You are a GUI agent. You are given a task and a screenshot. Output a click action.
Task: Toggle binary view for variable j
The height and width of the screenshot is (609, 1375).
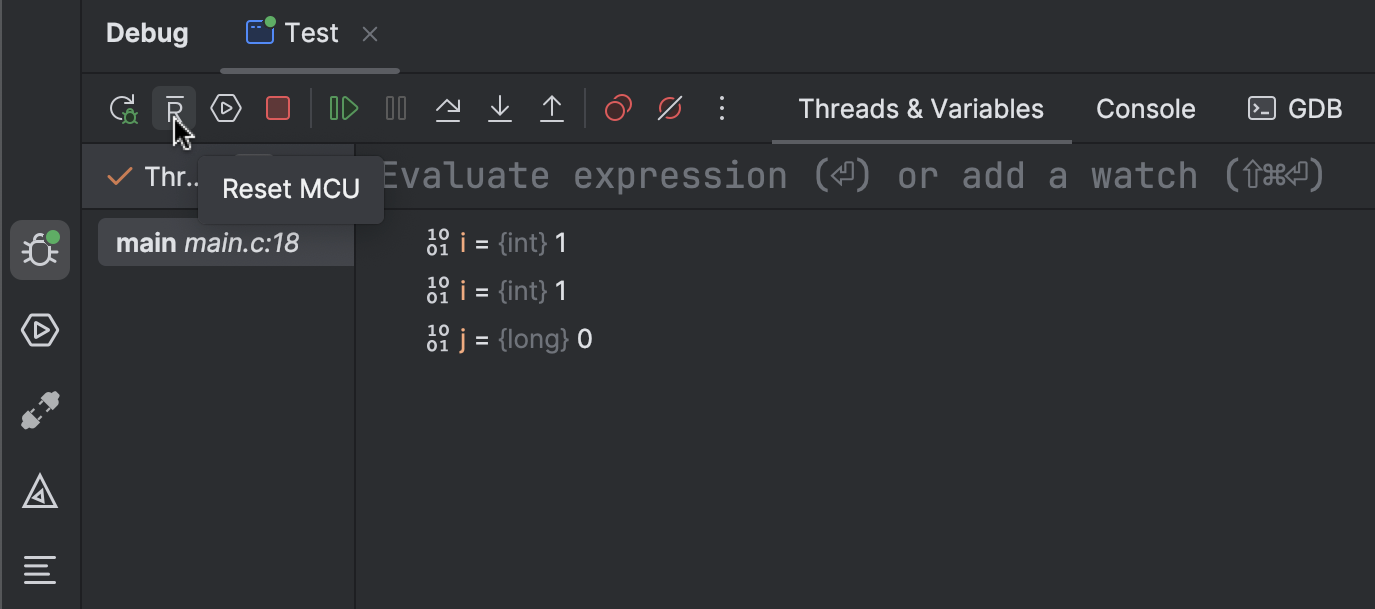pos(437,338)
